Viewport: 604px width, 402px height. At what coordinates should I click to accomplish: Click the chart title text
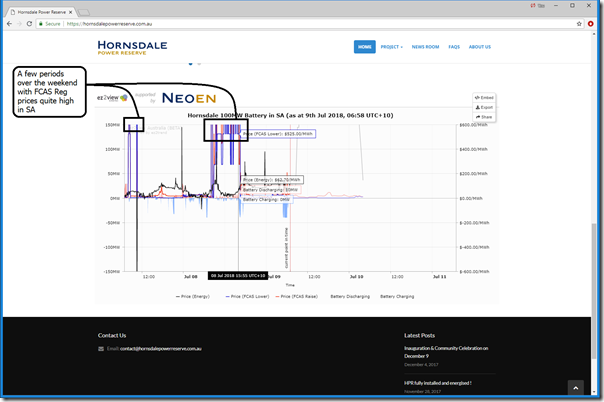(290, 115)
